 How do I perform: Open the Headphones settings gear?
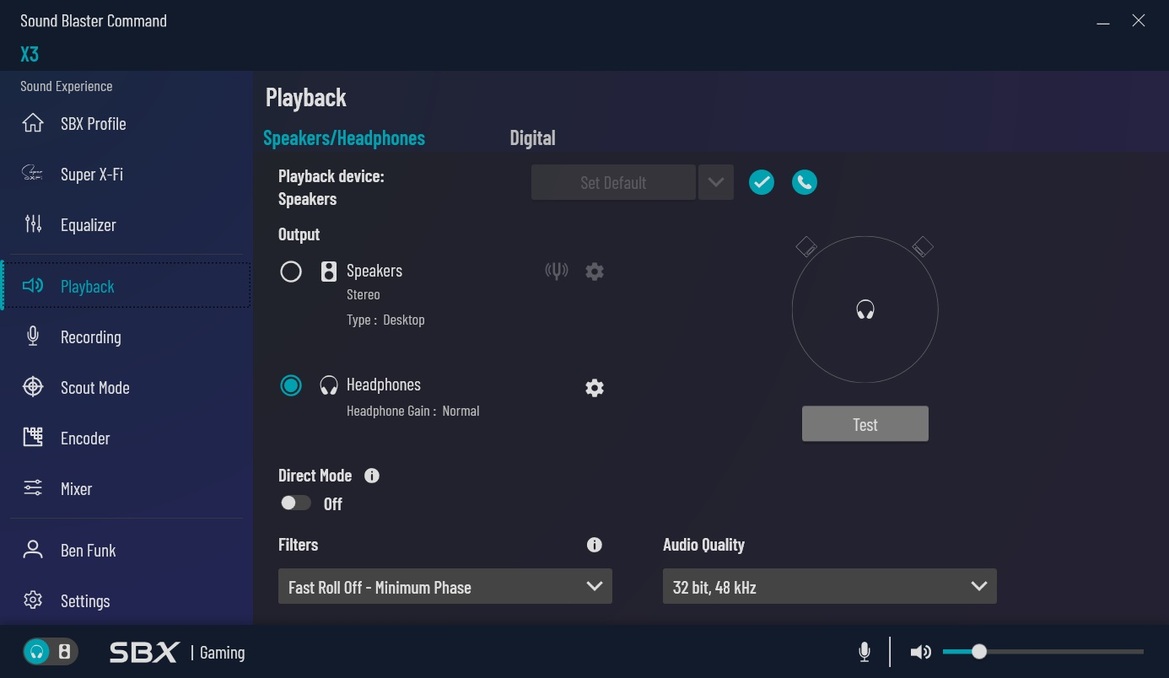[594, 388]
